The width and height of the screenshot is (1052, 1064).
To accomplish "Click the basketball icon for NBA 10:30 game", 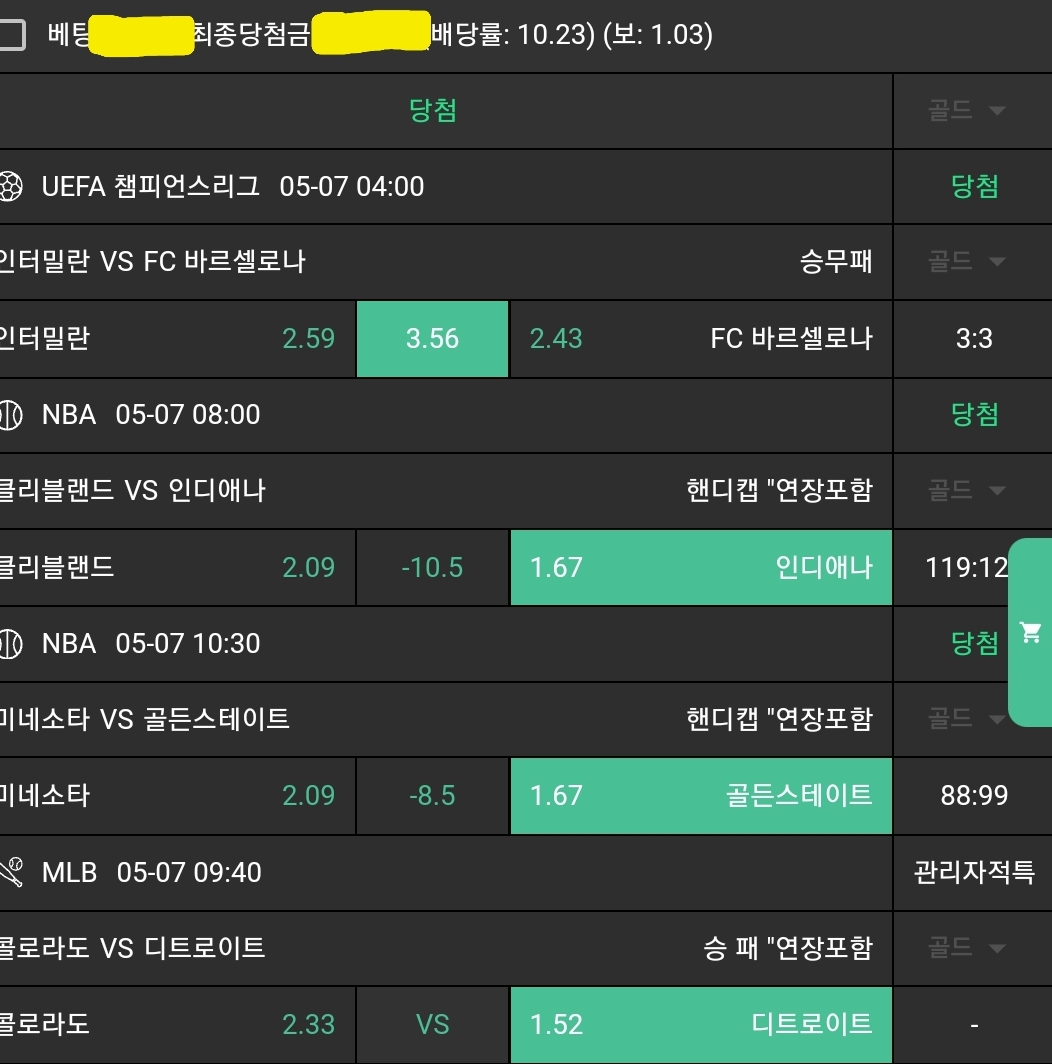I will point(10,643).
